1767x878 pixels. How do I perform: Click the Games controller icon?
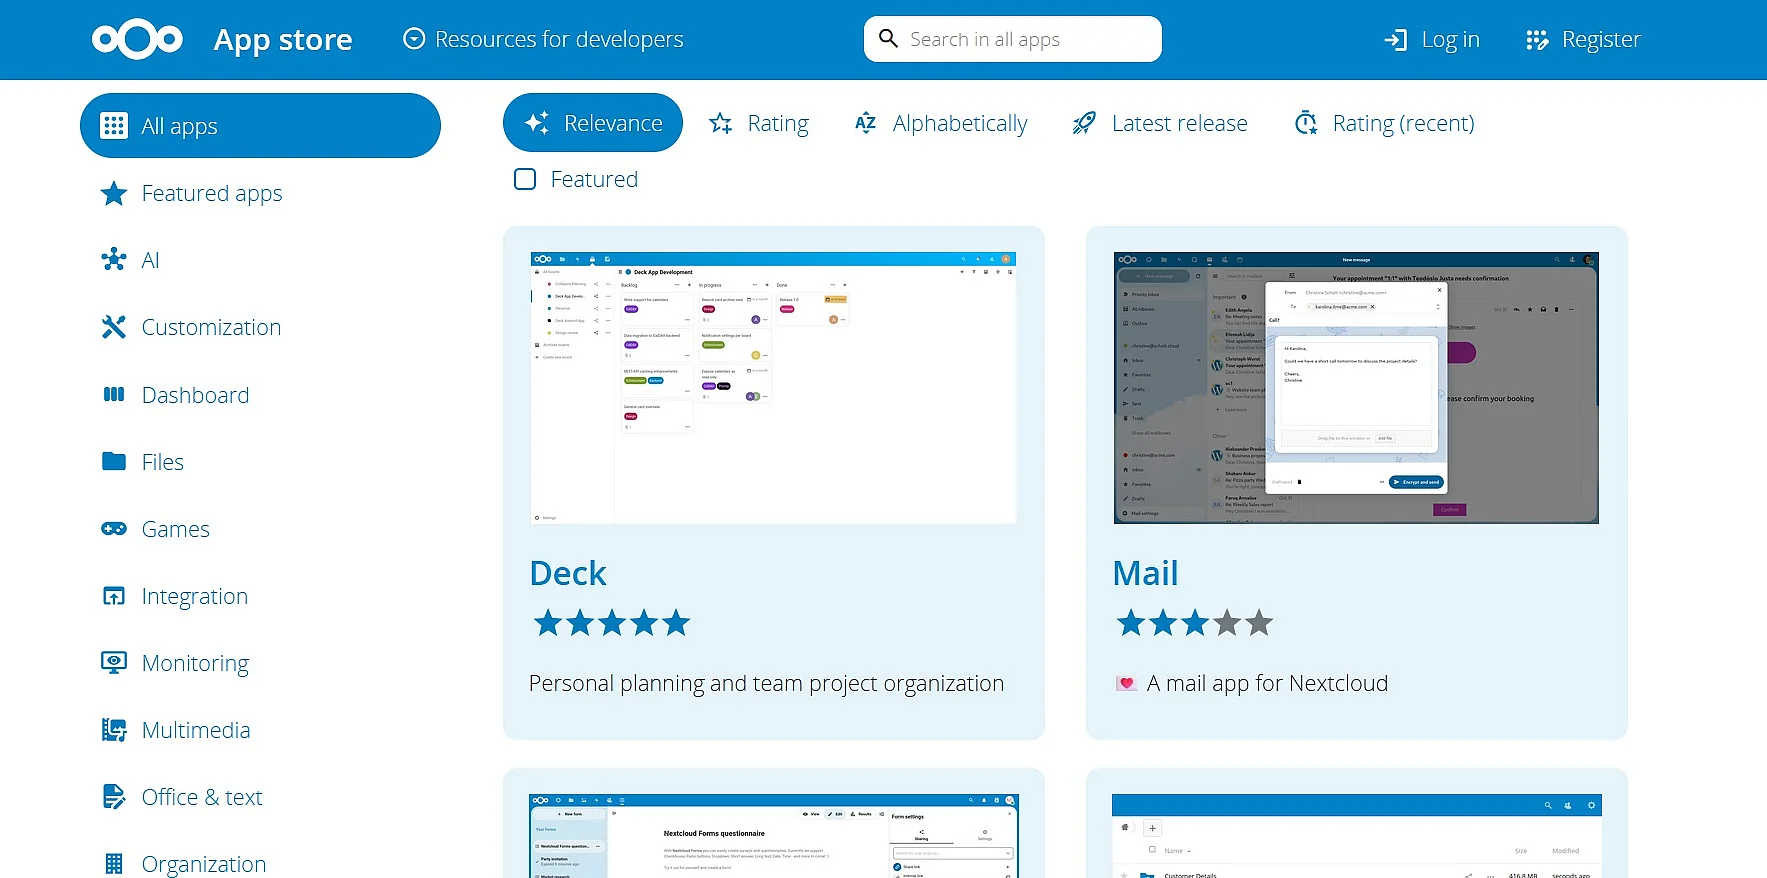pos(114,529)
